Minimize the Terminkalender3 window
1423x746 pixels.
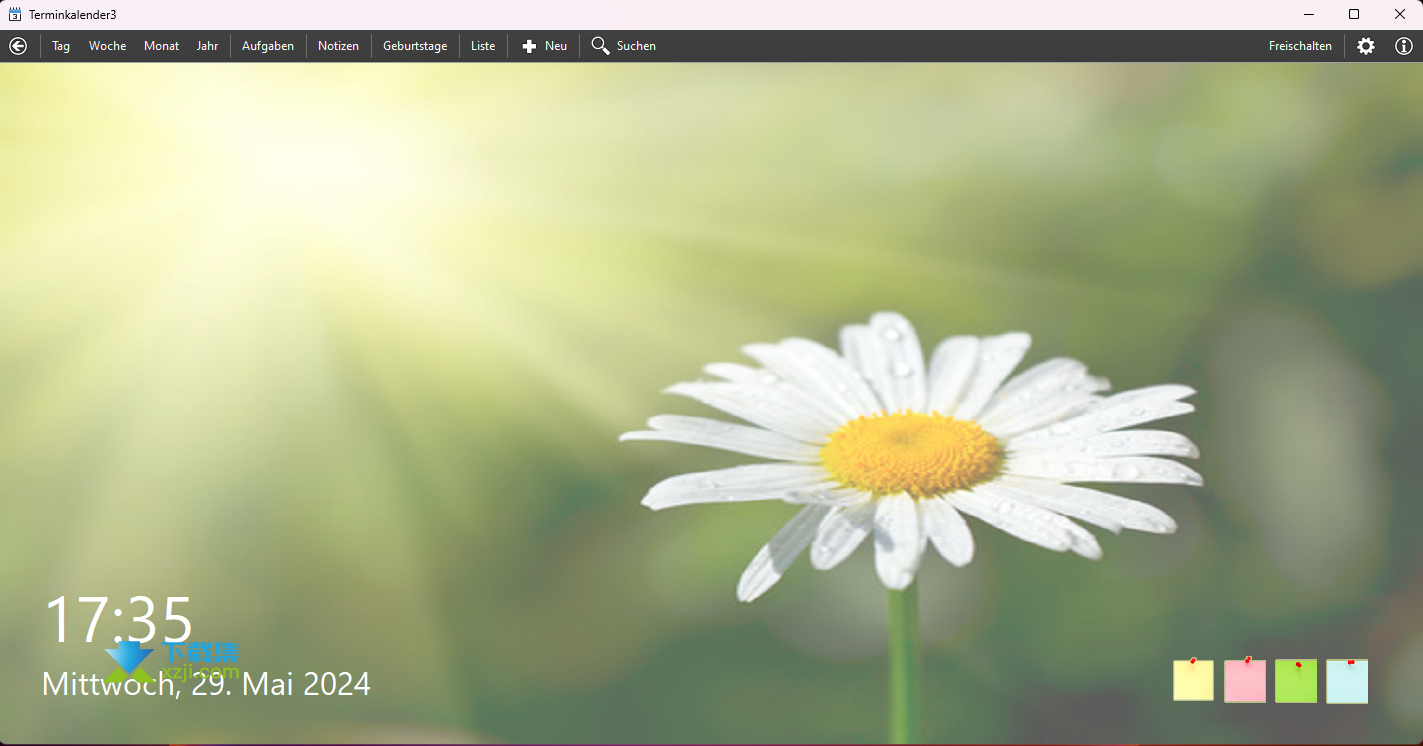click(1310, 14)
